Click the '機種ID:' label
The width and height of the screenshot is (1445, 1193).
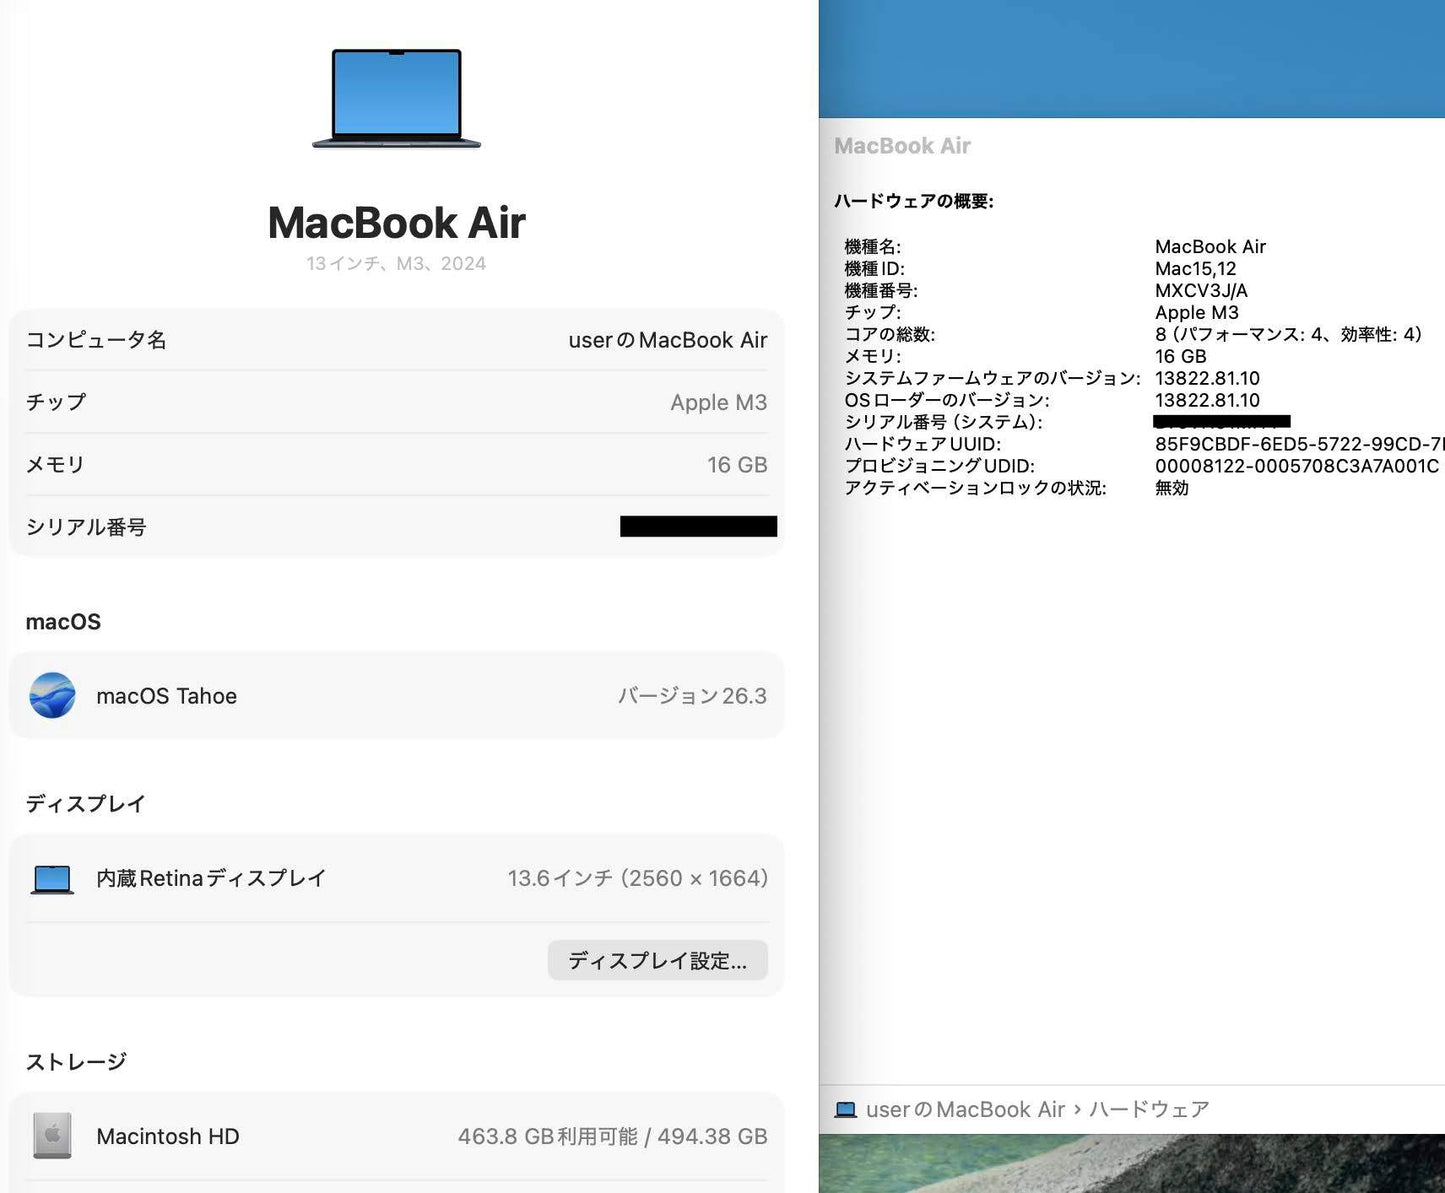(x=875, y=269)
